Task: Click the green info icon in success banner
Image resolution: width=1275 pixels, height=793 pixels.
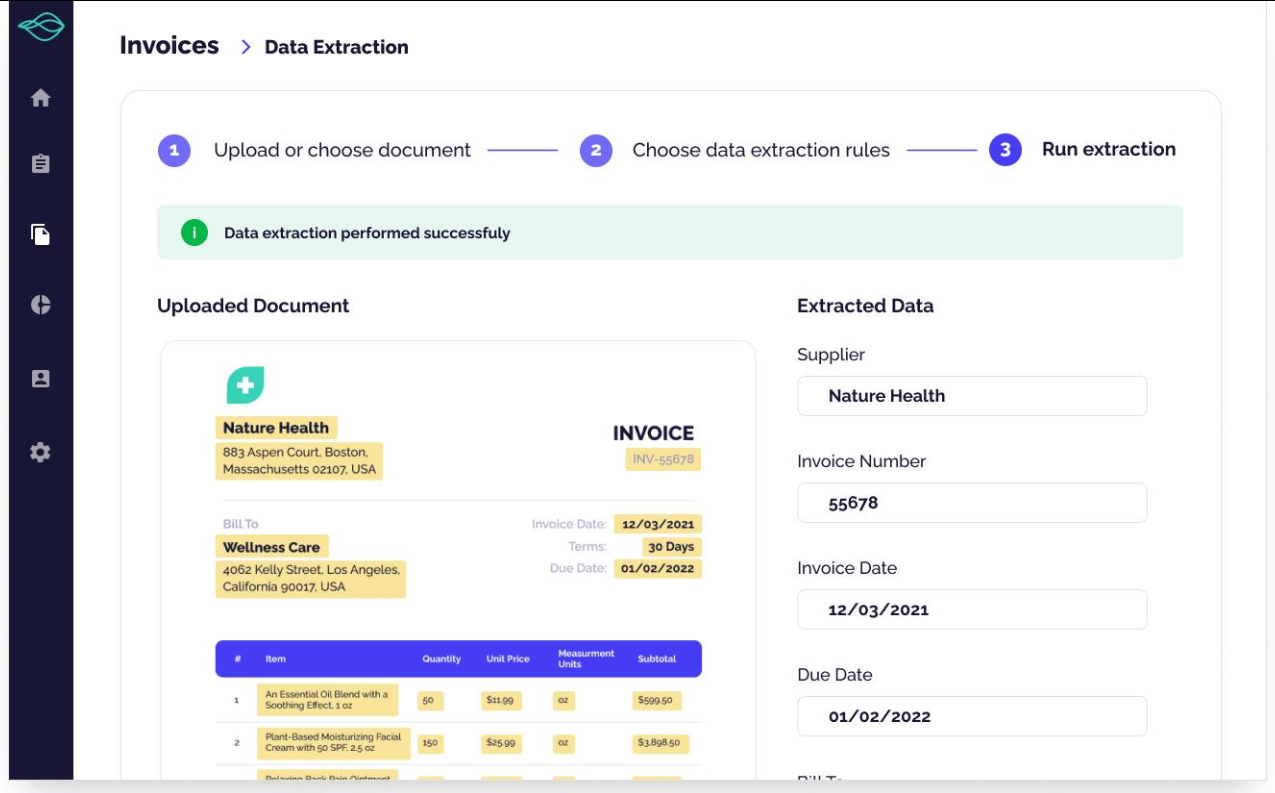Action: pyautogui.click(x=194, y=233)
